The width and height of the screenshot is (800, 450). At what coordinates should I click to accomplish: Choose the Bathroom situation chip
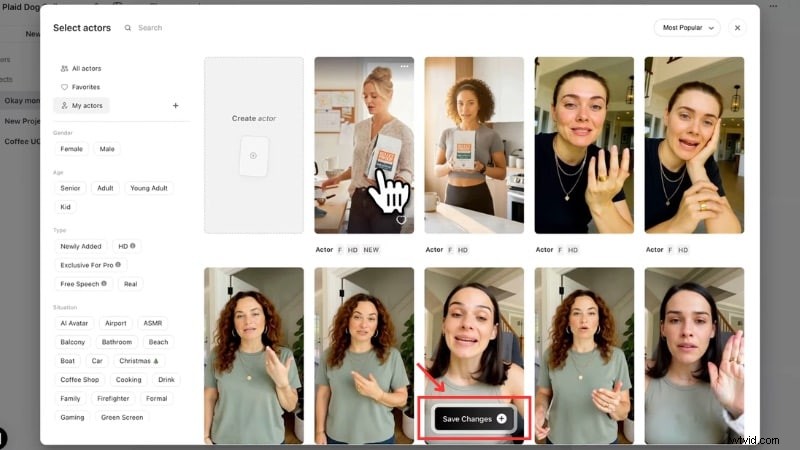pos(117,342)
